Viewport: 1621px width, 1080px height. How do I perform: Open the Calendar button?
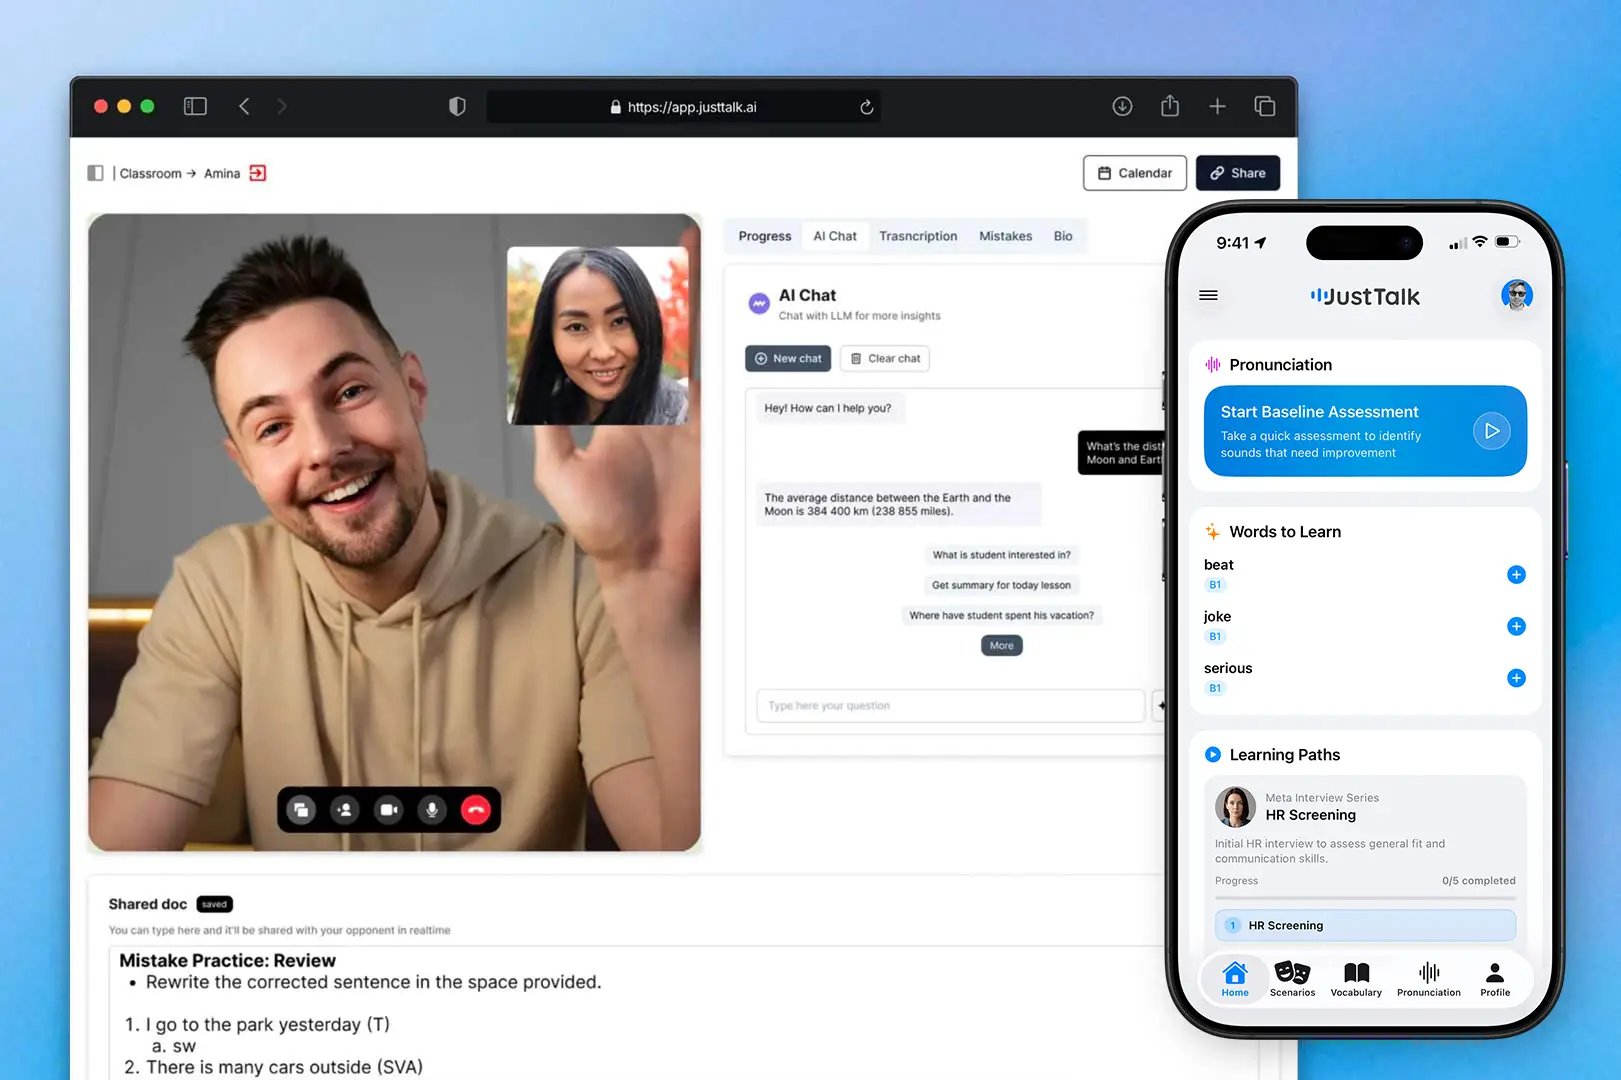point(1135,173)
